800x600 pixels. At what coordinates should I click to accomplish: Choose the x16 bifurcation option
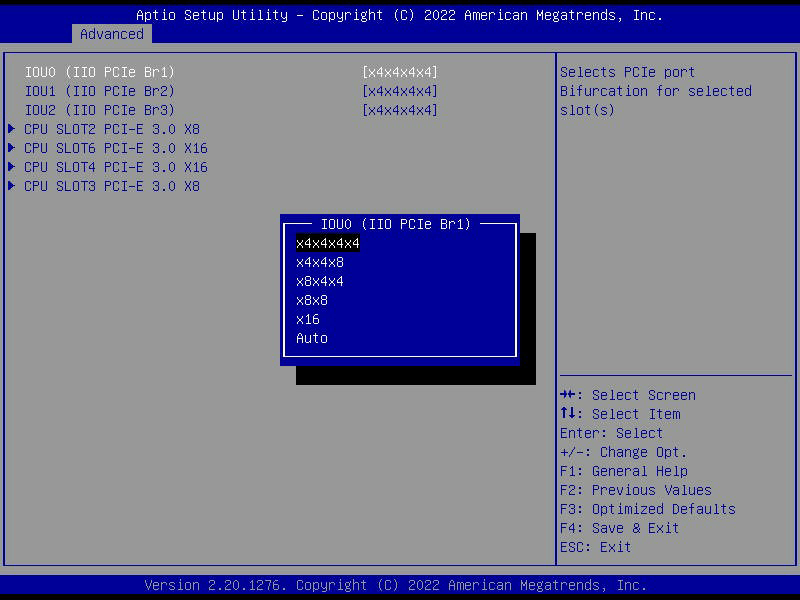307,319
